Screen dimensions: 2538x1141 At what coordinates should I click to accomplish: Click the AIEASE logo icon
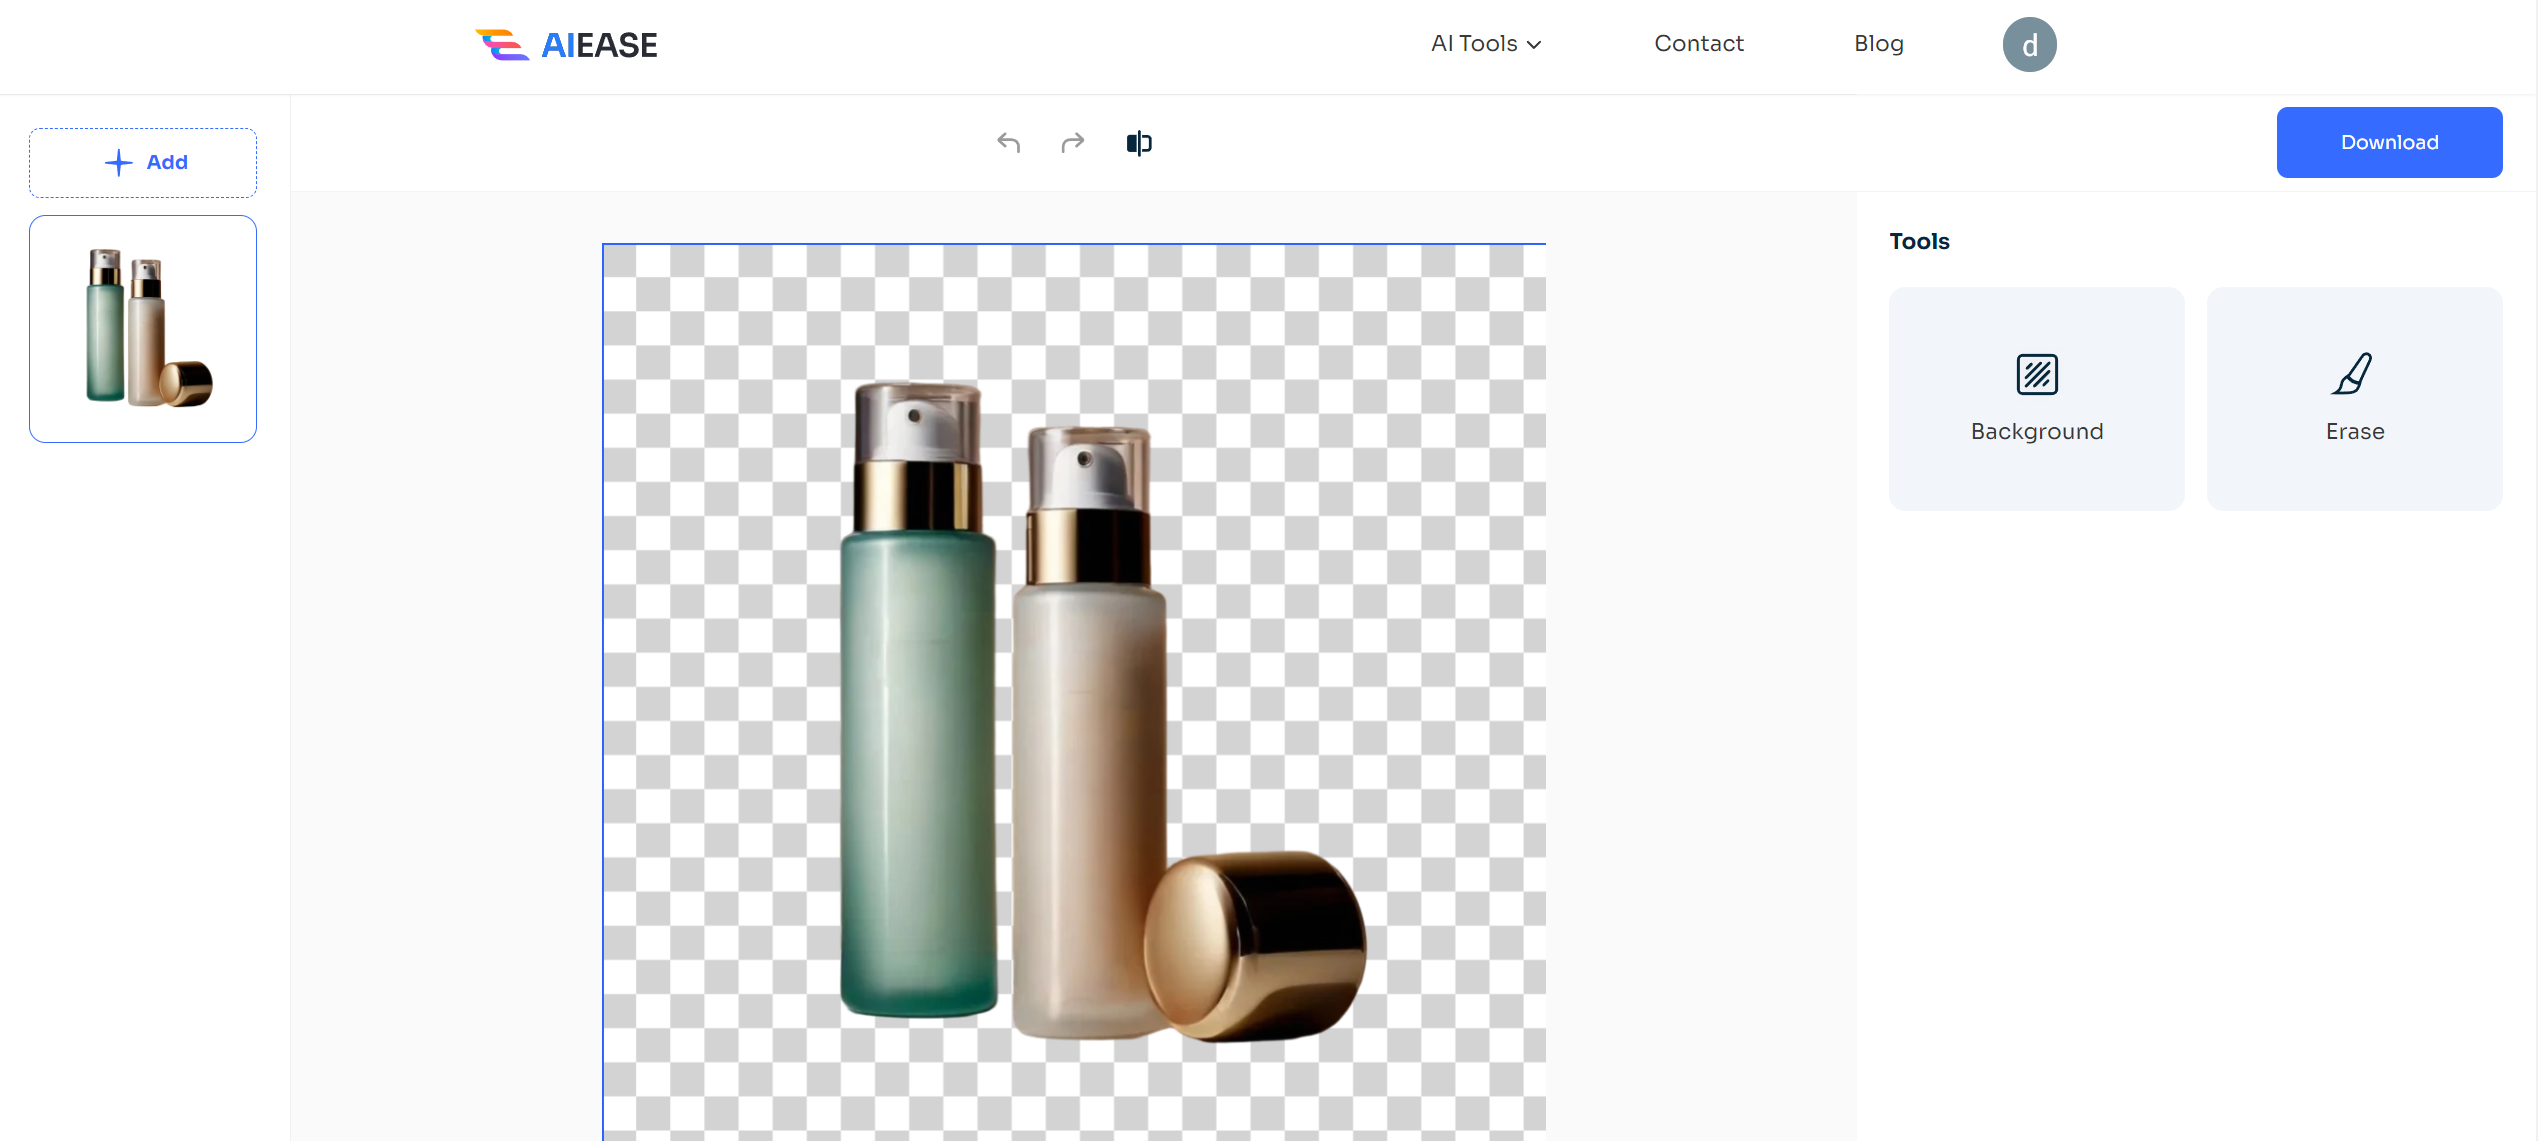[x=495, y=44]
